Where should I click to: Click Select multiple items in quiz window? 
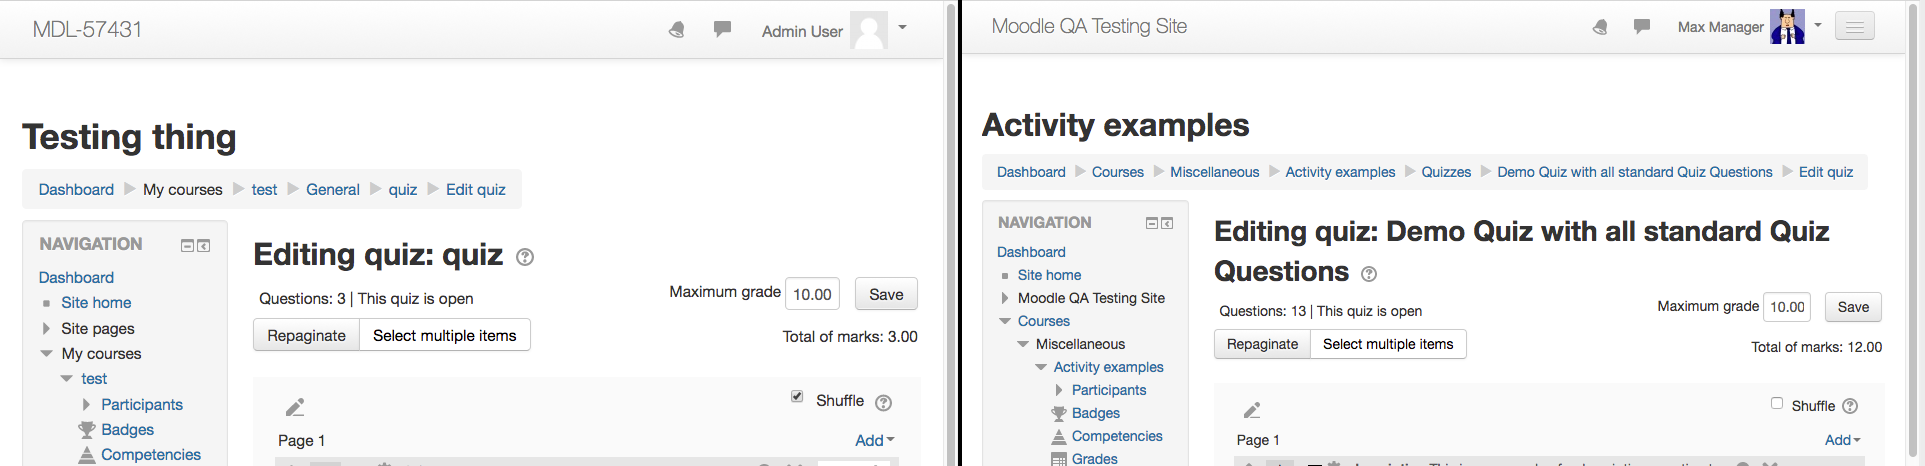445,335
